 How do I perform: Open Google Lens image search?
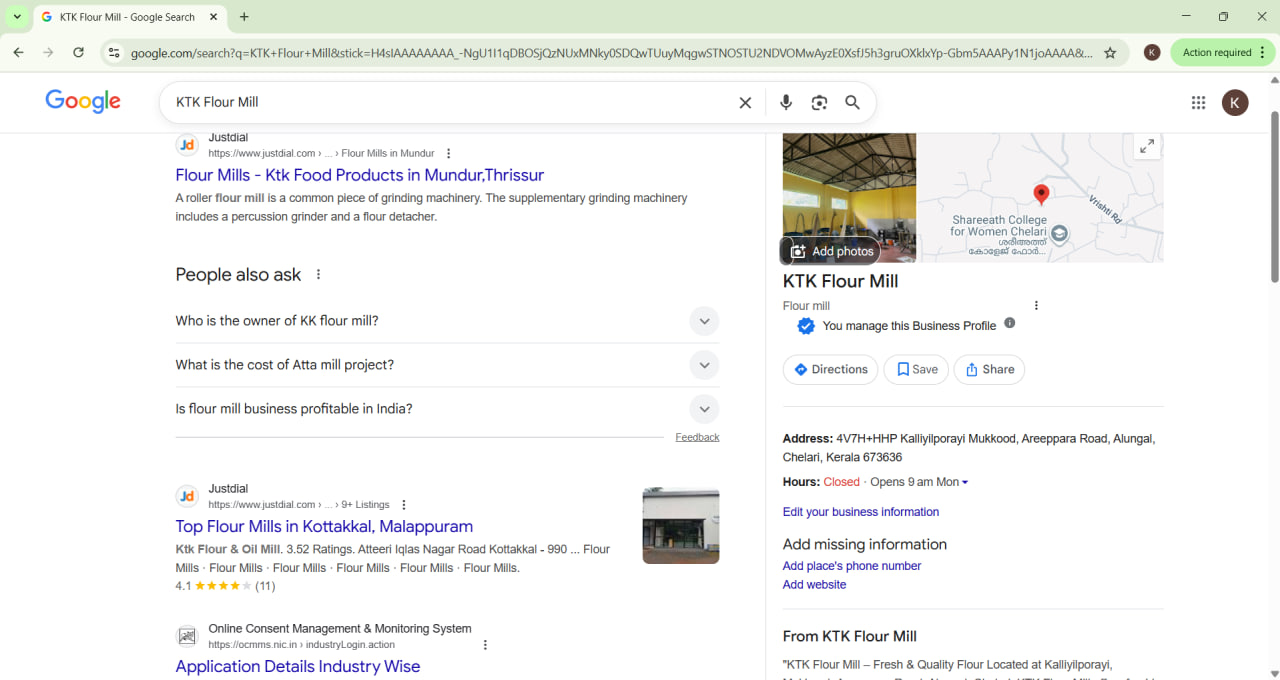tap(819, 102)
